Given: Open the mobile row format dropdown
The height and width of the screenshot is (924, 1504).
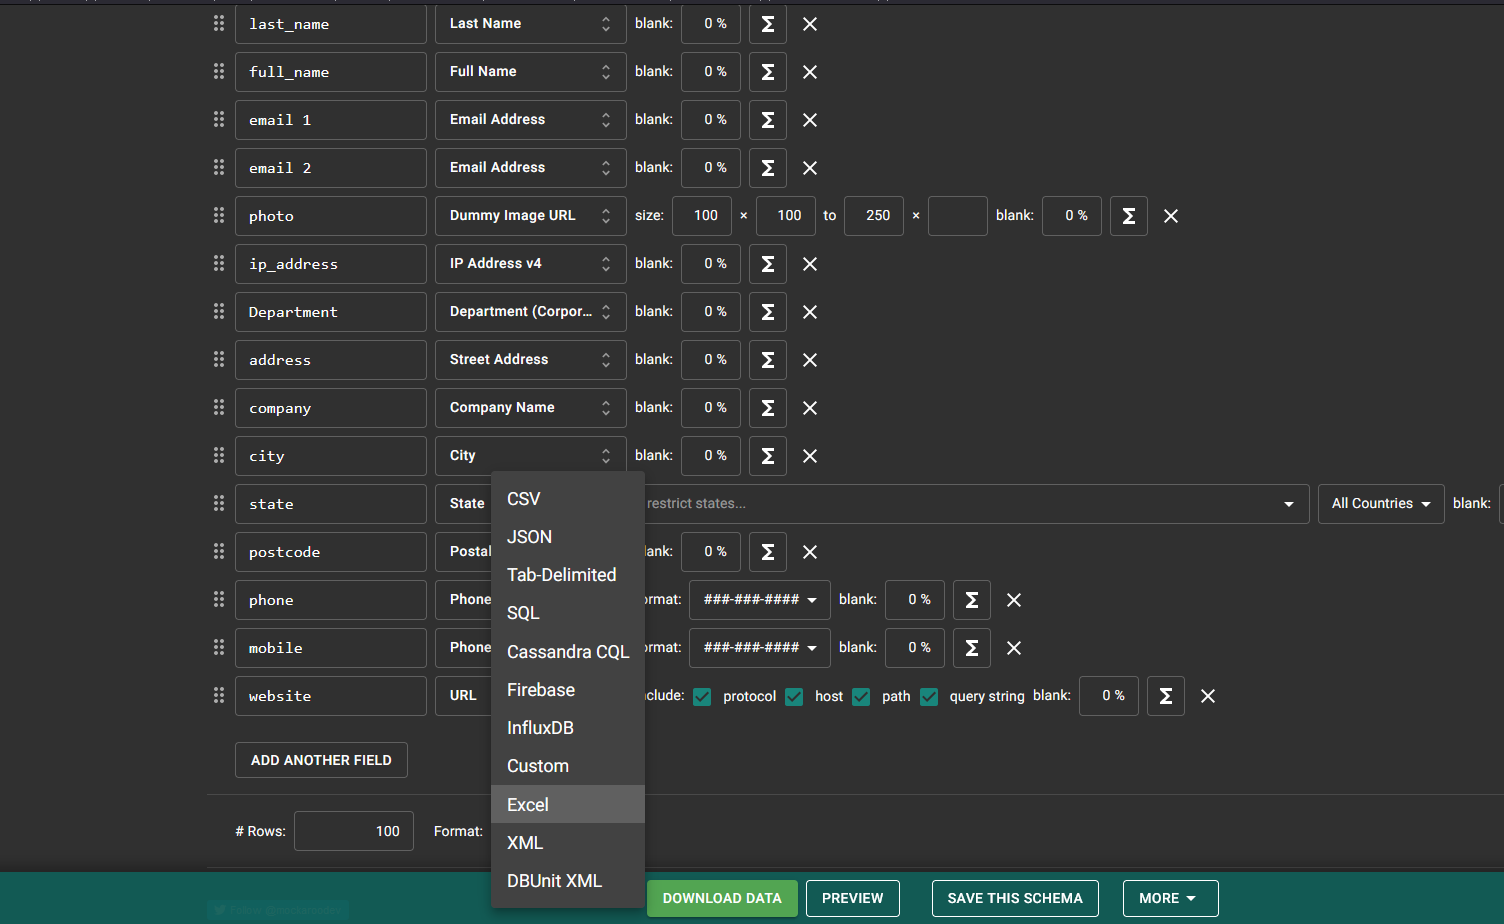Looking at the screenshot, I should (x=760, y=648).
